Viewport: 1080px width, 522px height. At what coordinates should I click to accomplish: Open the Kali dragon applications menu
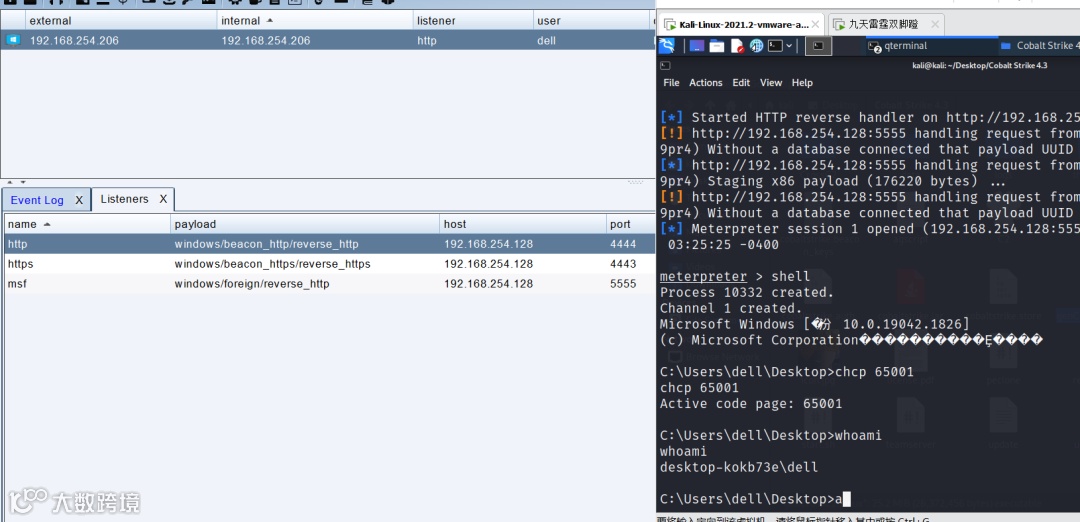coord(666,46)
